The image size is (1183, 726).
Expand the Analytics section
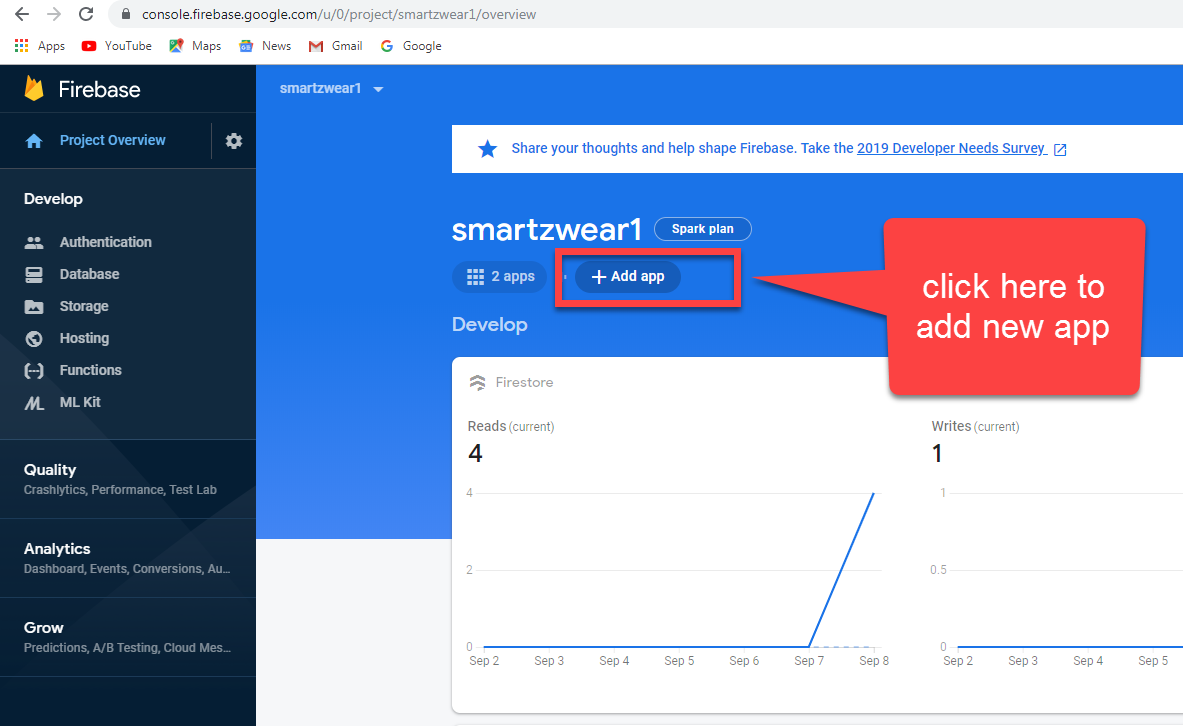pos(128,558)
